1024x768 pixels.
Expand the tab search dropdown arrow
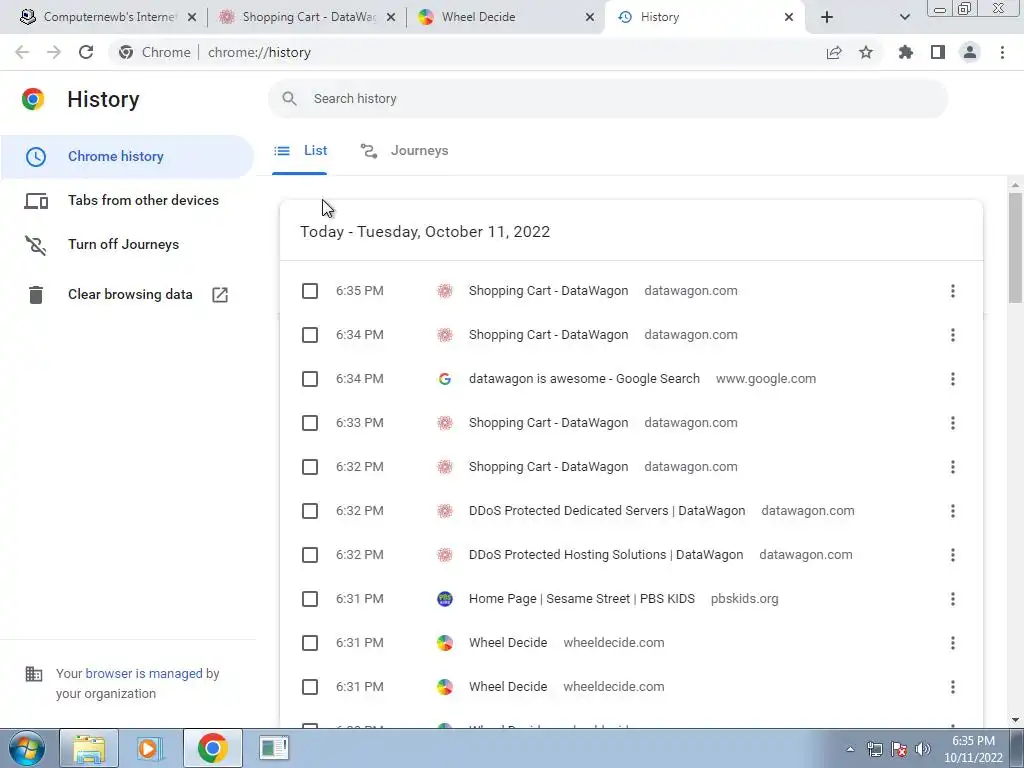904,17
